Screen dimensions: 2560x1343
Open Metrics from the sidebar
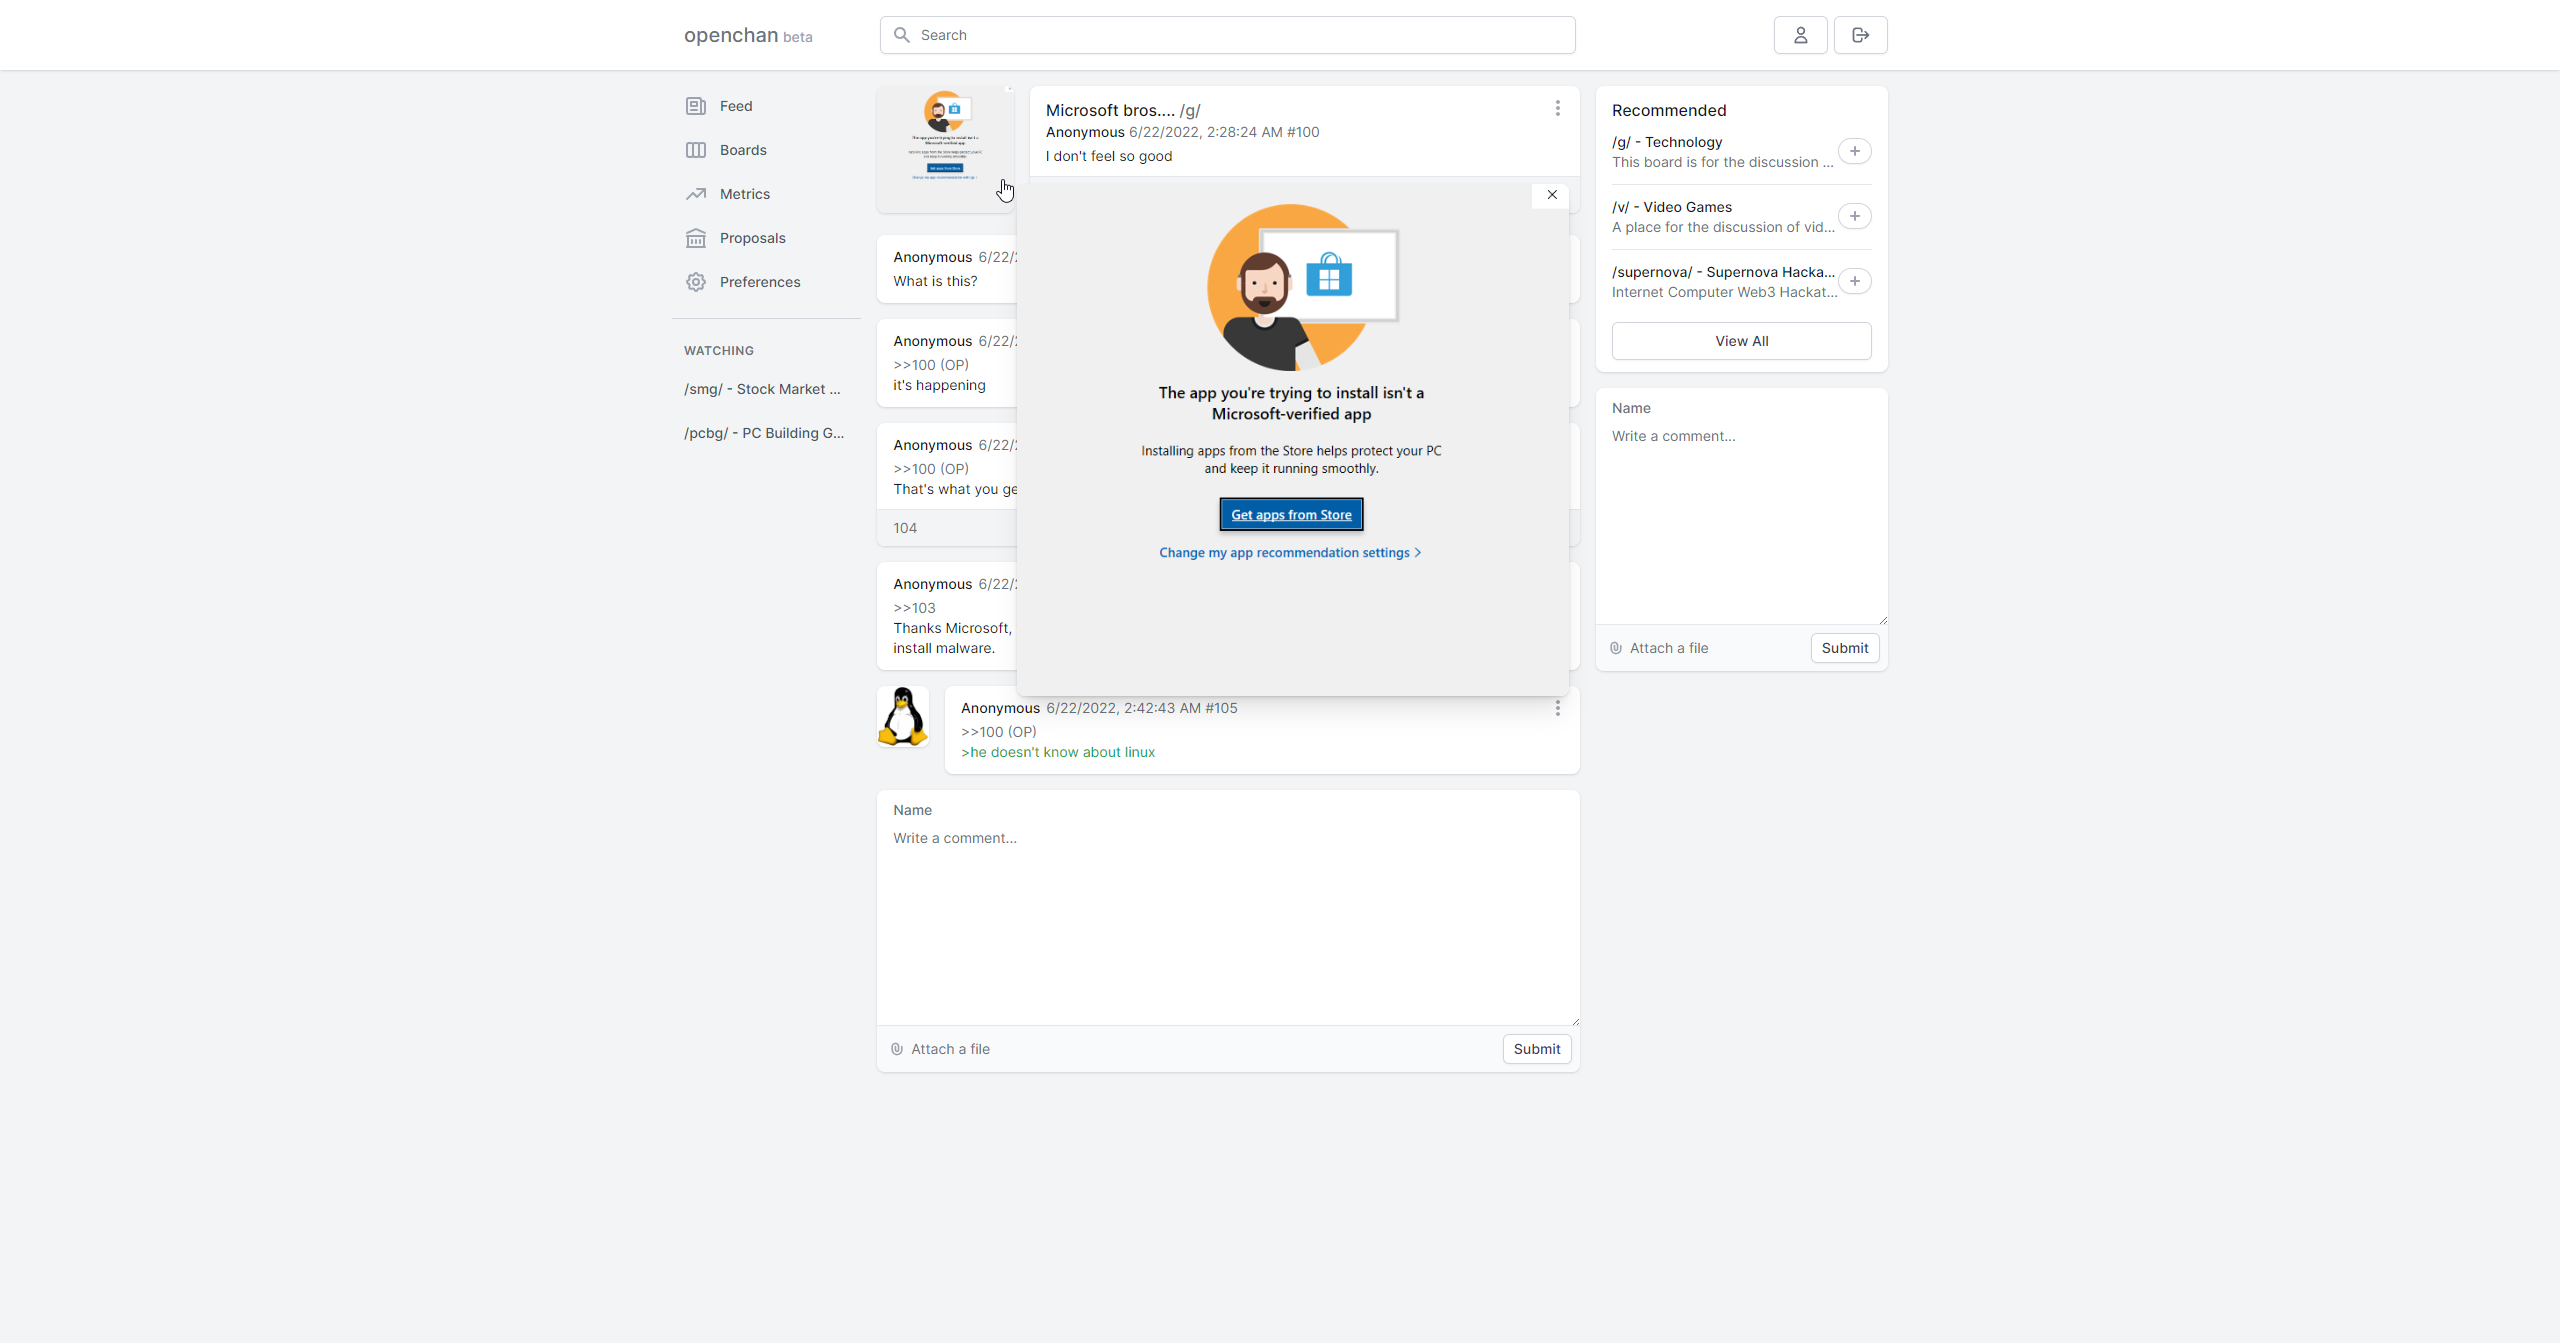coord(744,194)
